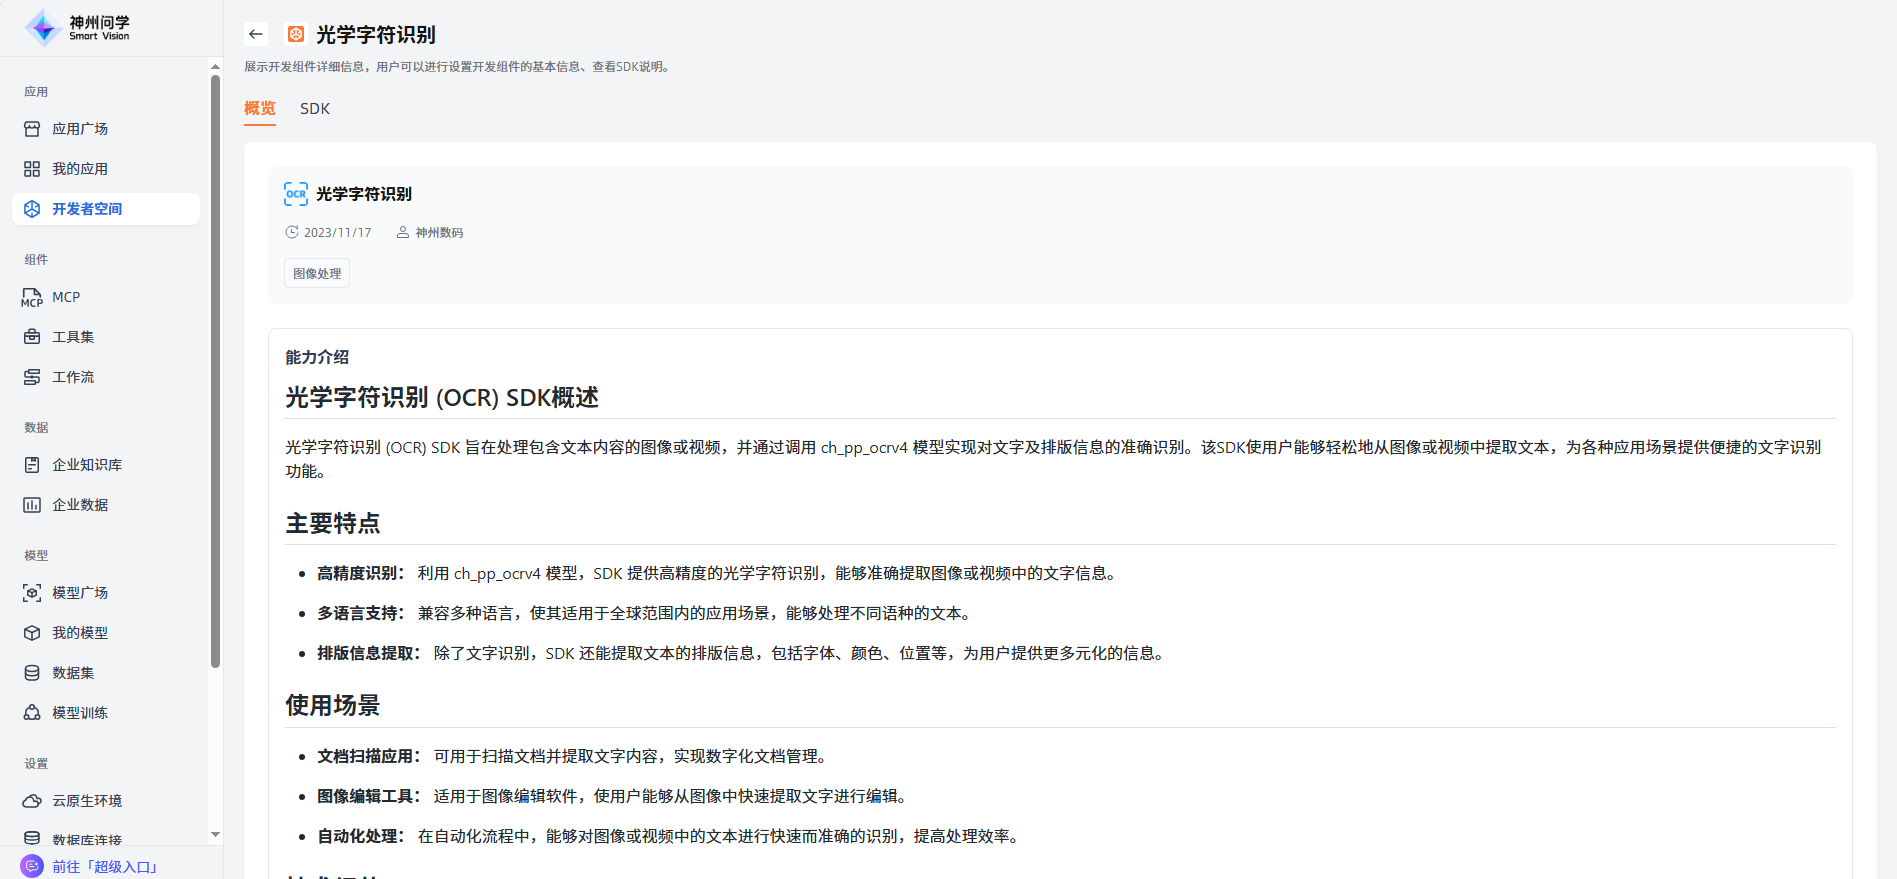
Task: Select the 概览 tab
Action: click(259, 109)
